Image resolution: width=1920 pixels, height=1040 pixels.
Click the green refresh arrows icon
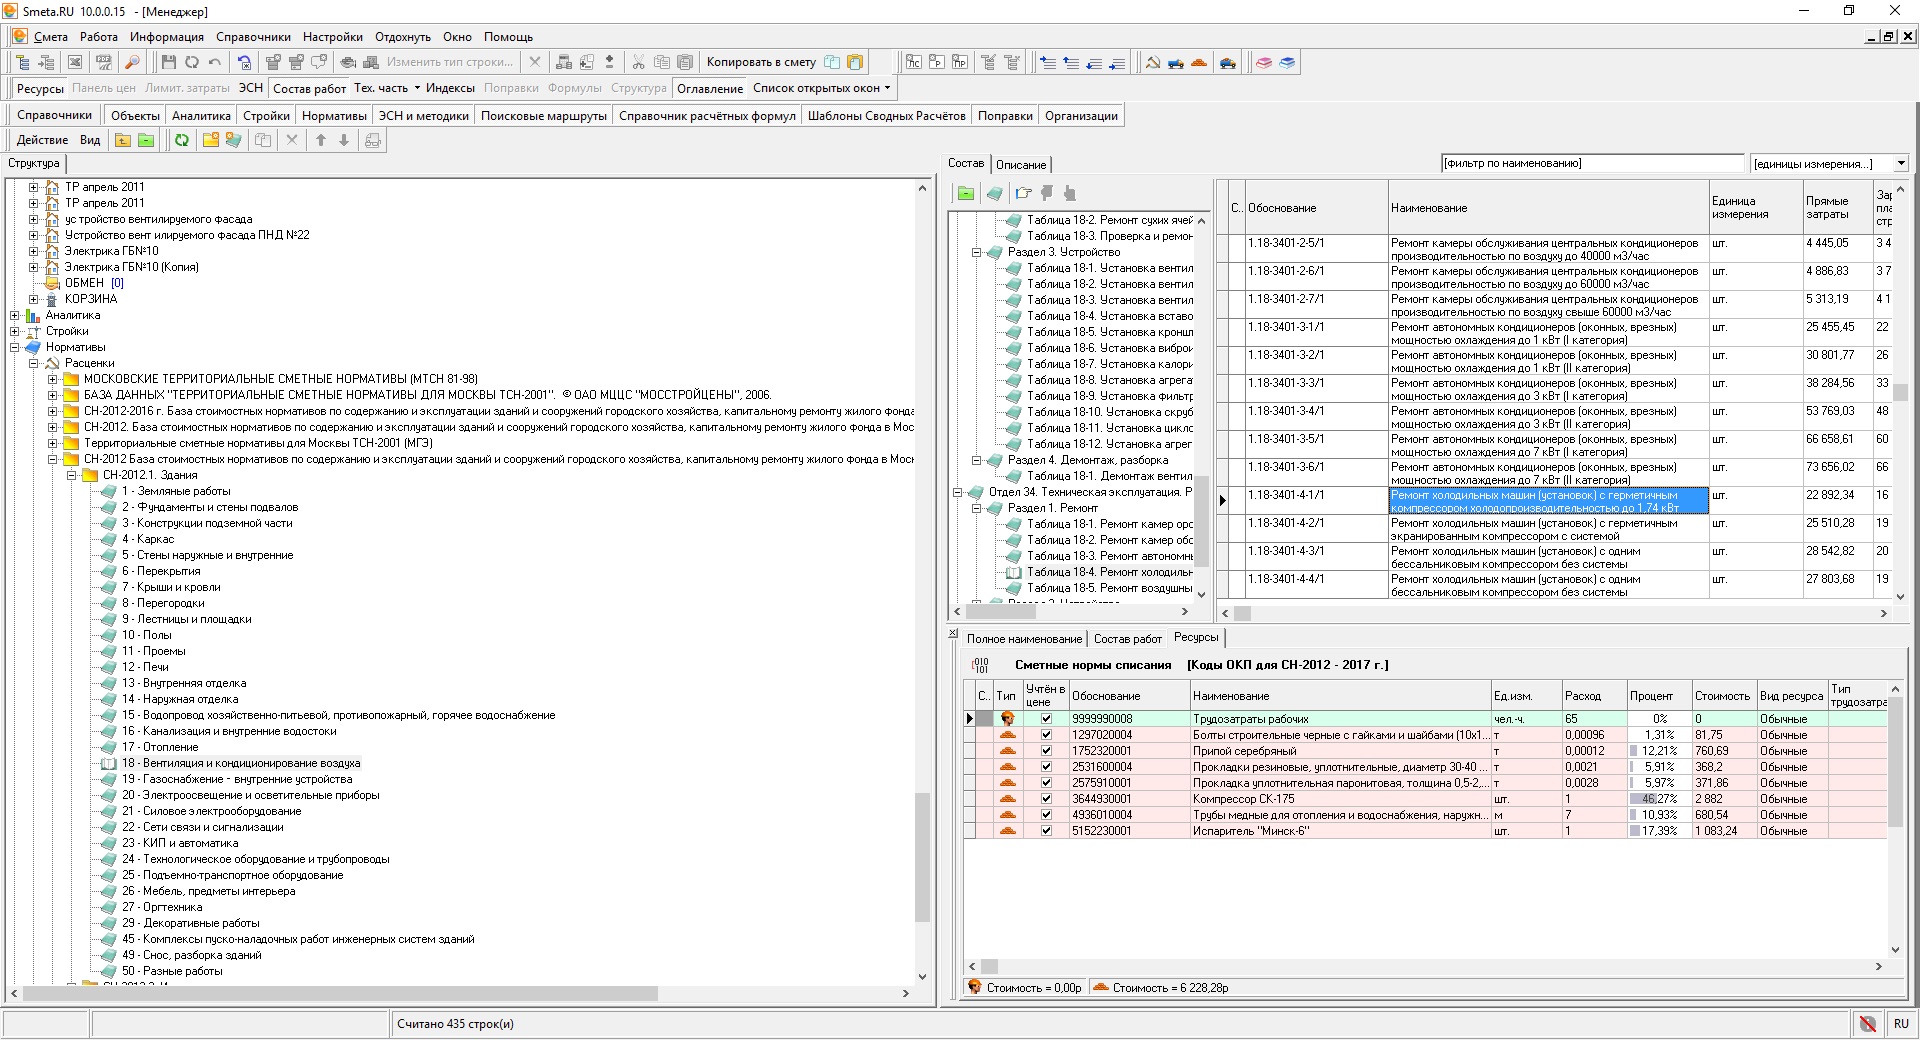182,140
